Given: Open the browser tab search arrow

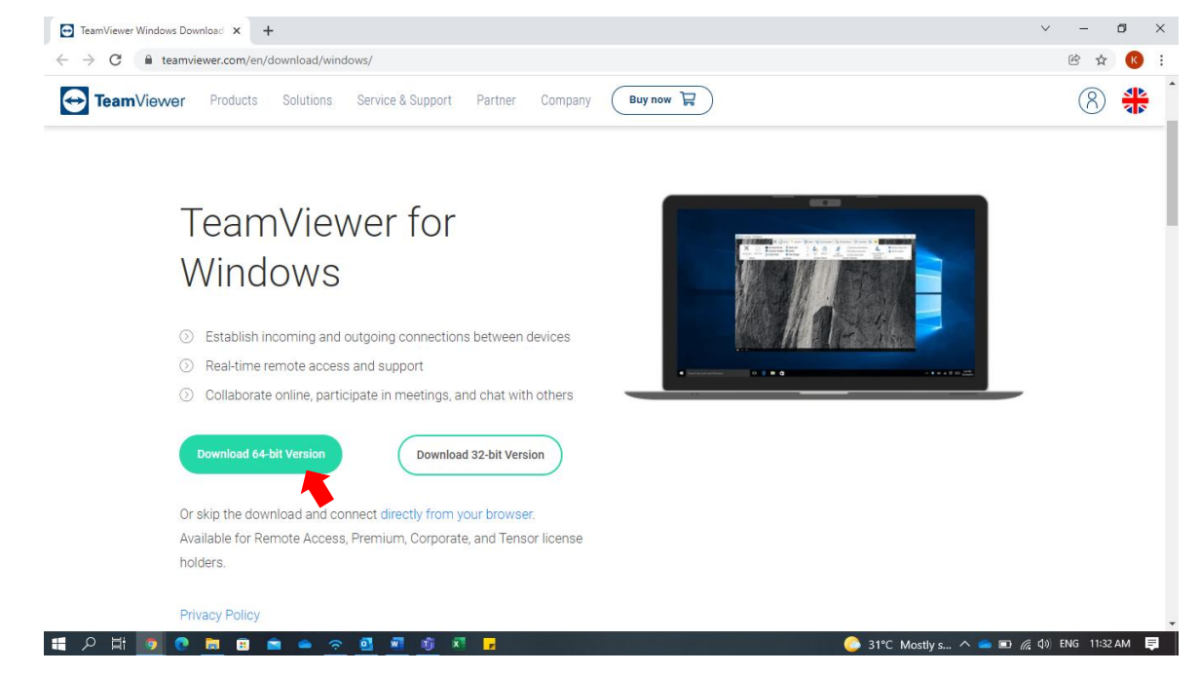Looking at the screenshot, I should pyautogui.click(x=1044, y=28).
